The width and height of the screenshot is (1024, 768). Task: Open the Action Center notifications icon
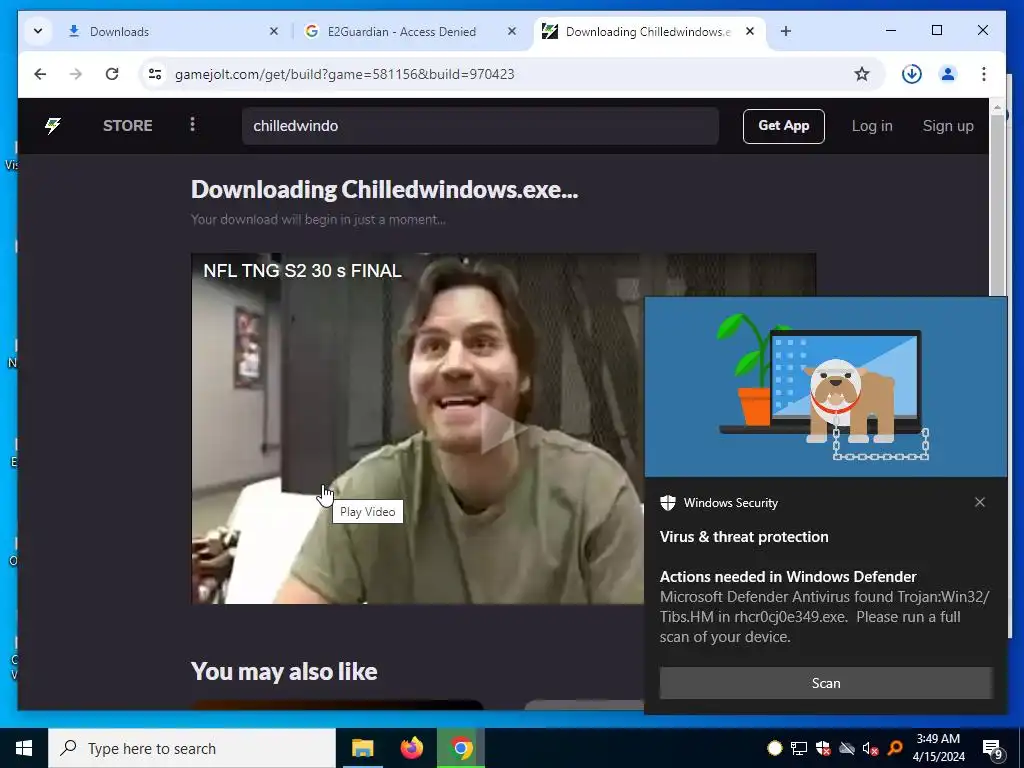992,749
